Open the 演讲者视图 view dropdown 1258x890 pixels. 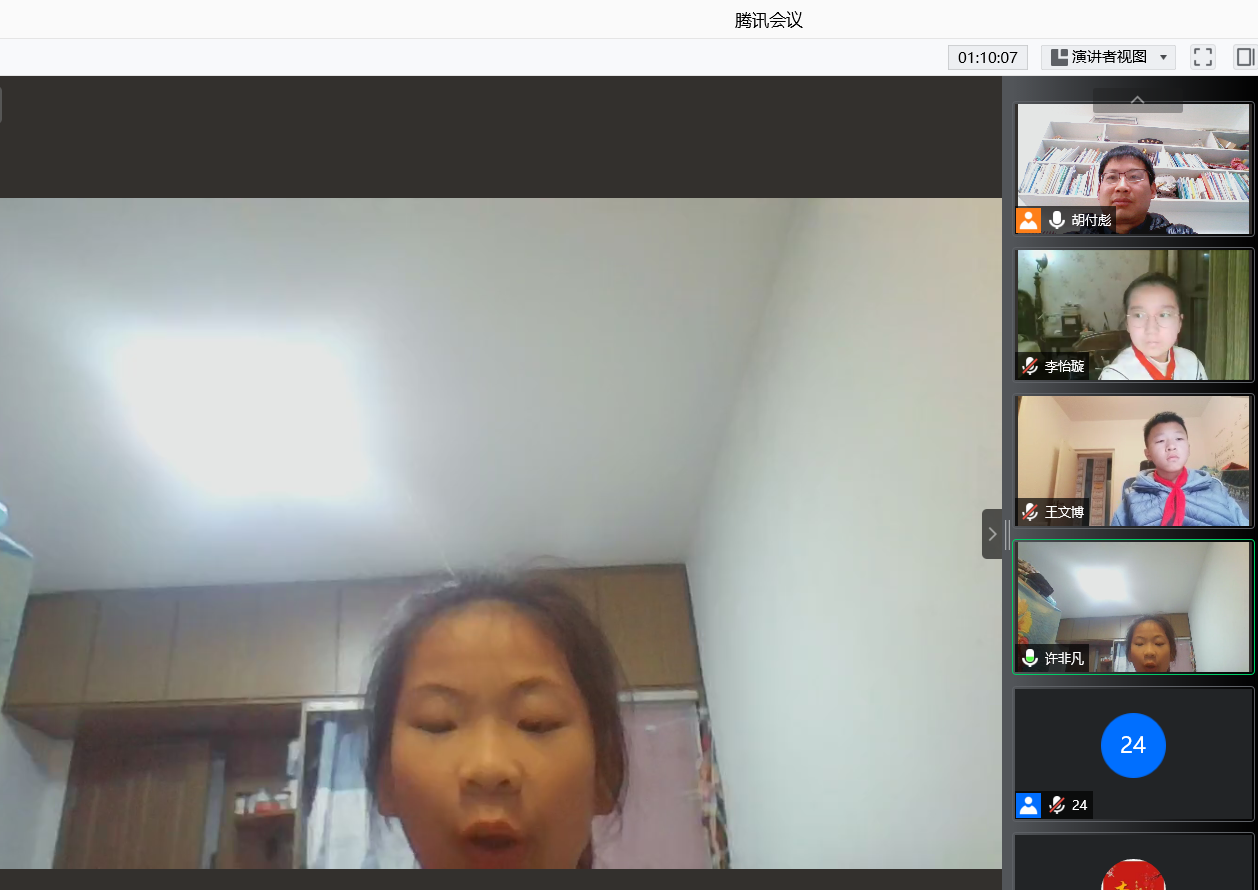[x=1108, y=57]
